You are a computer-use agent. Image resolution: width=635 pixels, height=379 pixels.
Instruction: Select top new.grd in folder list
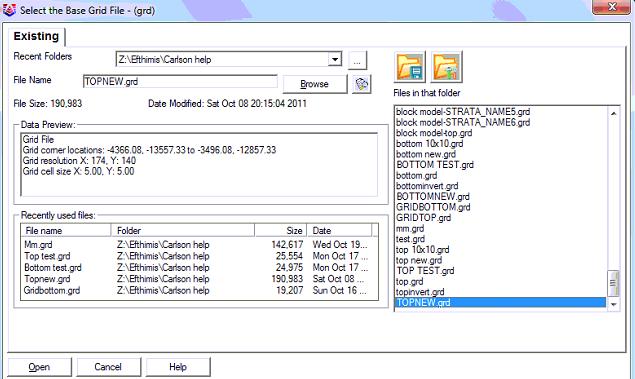419,260
